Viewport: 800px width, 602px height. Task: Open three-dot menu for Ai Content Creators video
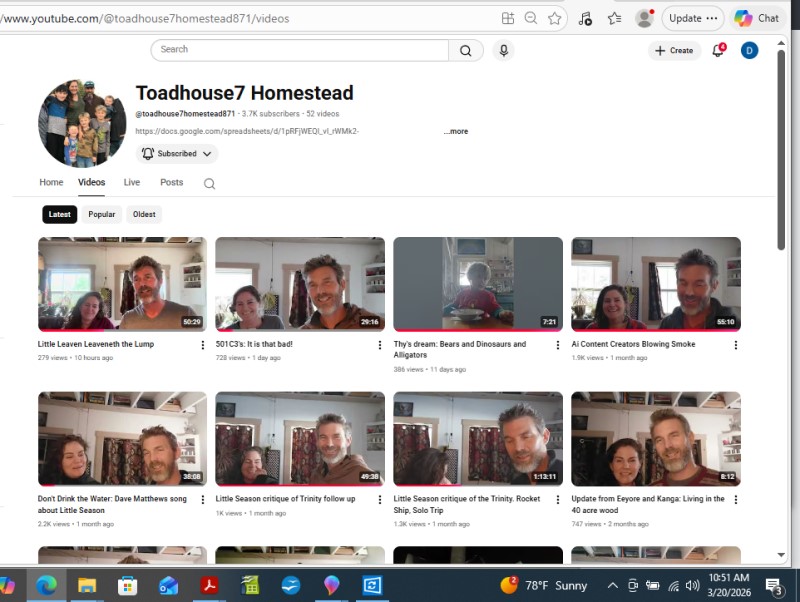click(735, 345)
